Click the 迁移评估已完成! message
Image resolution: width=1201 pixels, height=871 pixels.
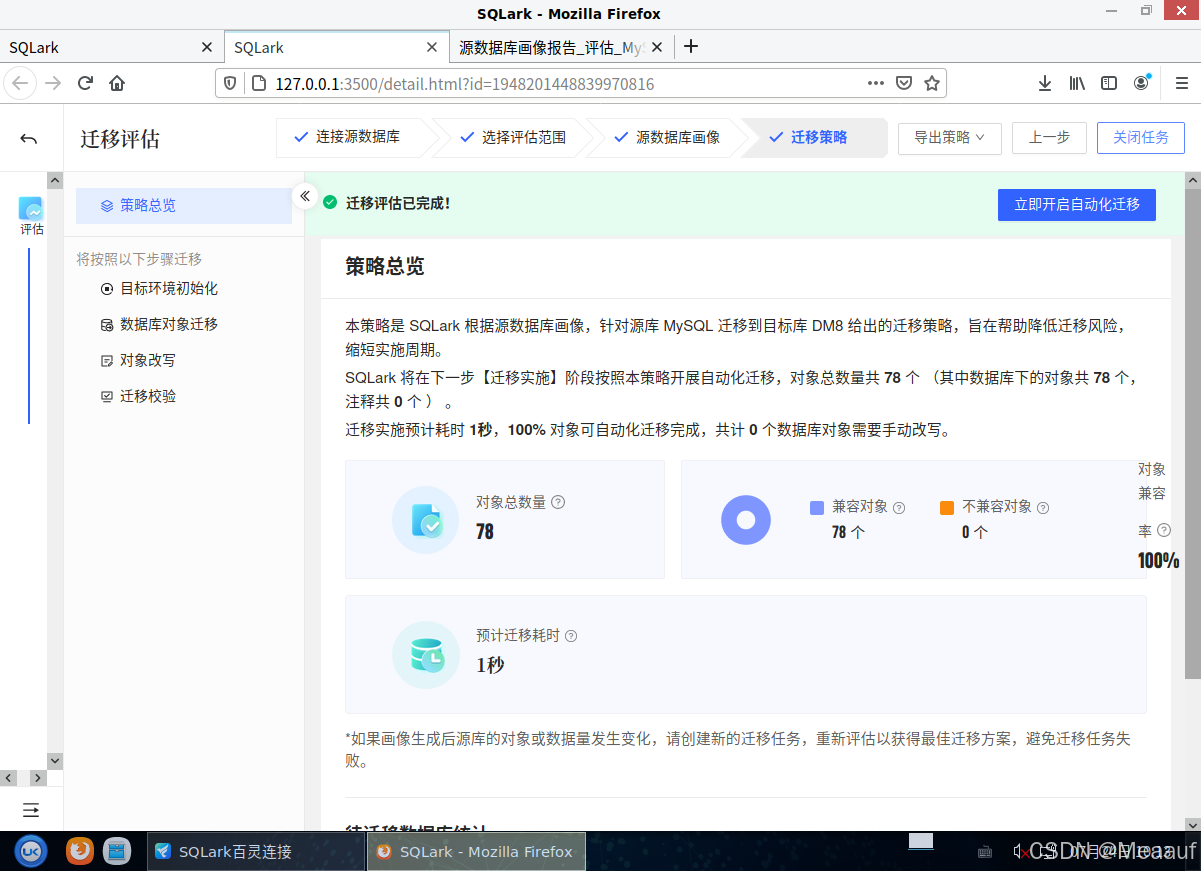pos(398,203)
